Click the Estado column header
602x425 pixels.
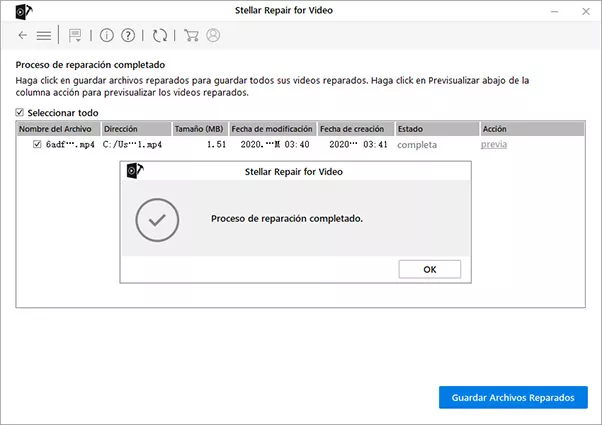437,129
